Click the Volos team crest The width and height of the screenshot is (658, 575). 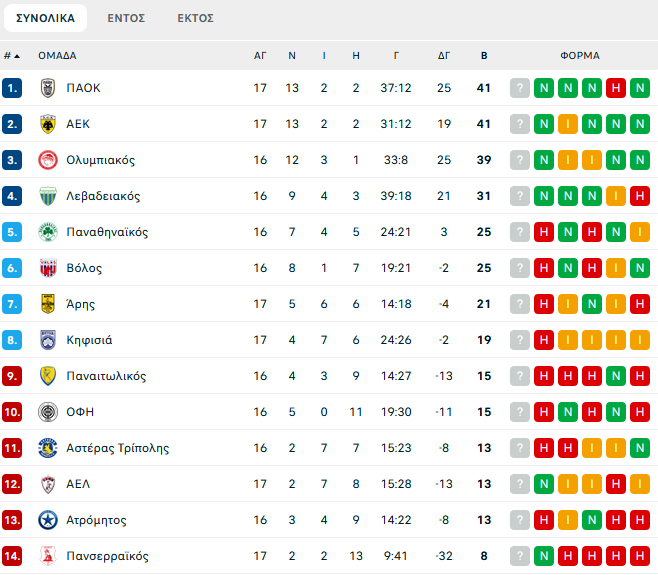click(47, 268)
